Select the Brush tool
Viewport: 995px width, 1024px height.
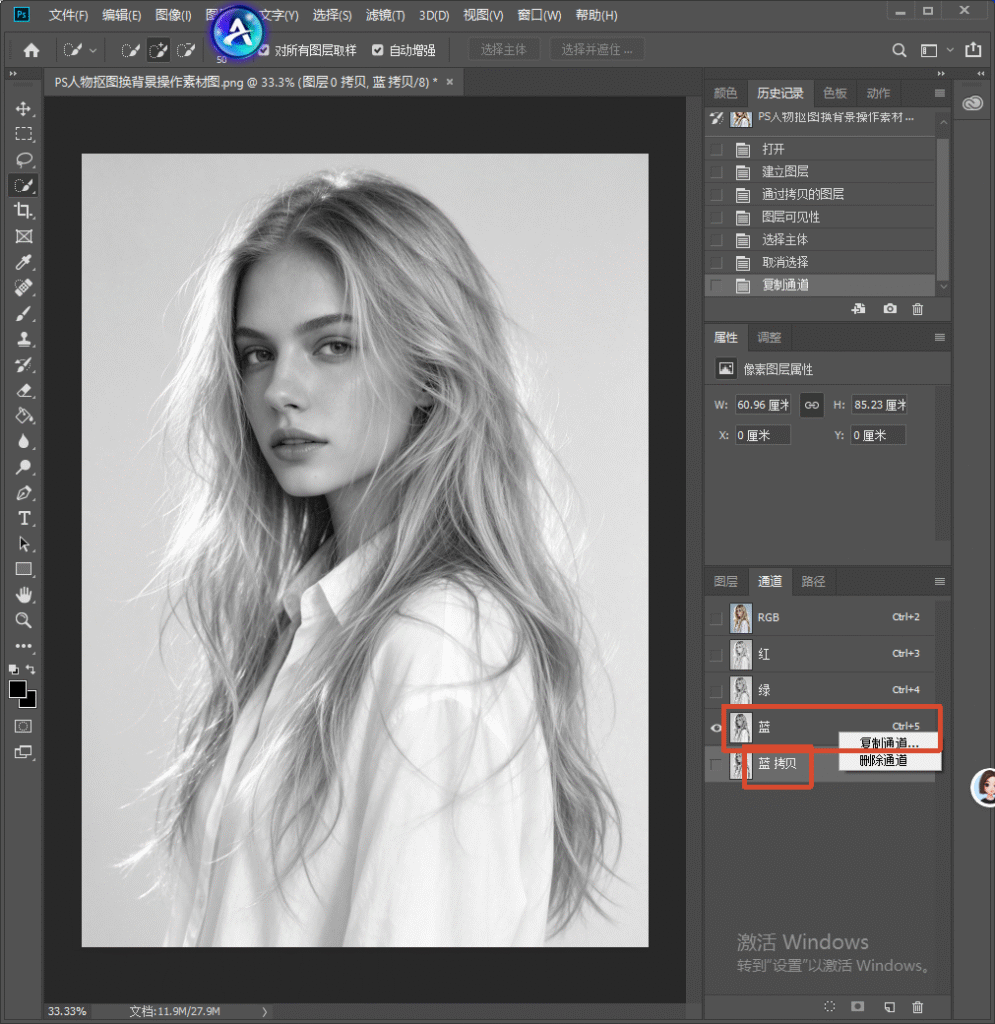pos(24,313)
